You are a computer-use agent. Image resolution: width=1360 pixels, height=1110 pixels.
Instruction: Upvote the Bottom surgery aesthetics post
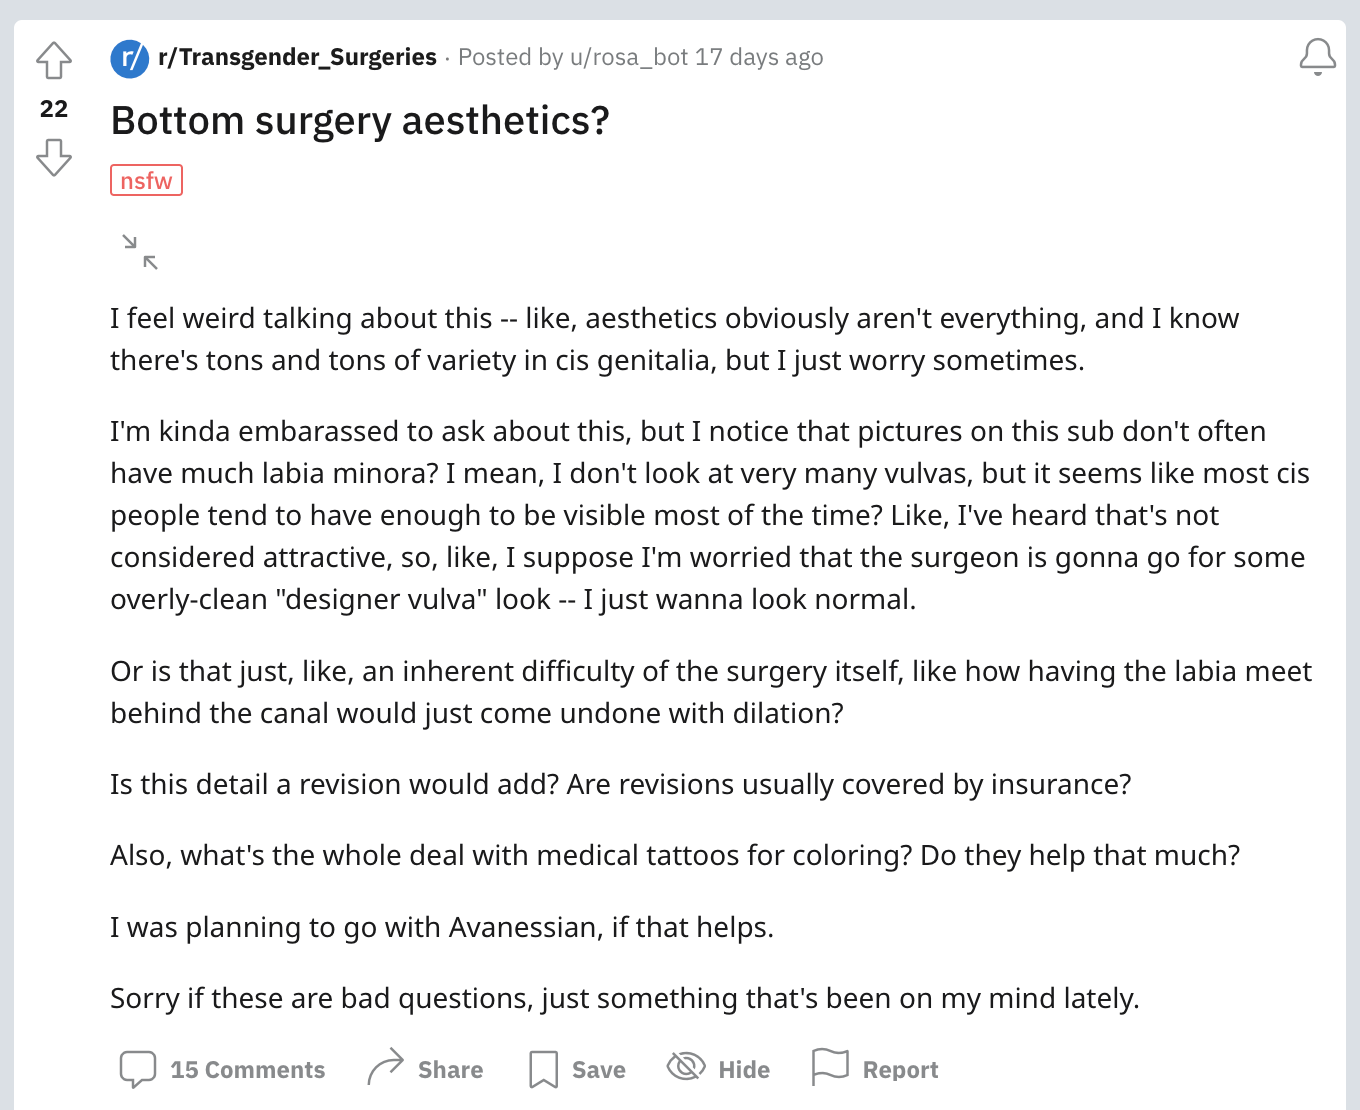[x=54, y=61]
